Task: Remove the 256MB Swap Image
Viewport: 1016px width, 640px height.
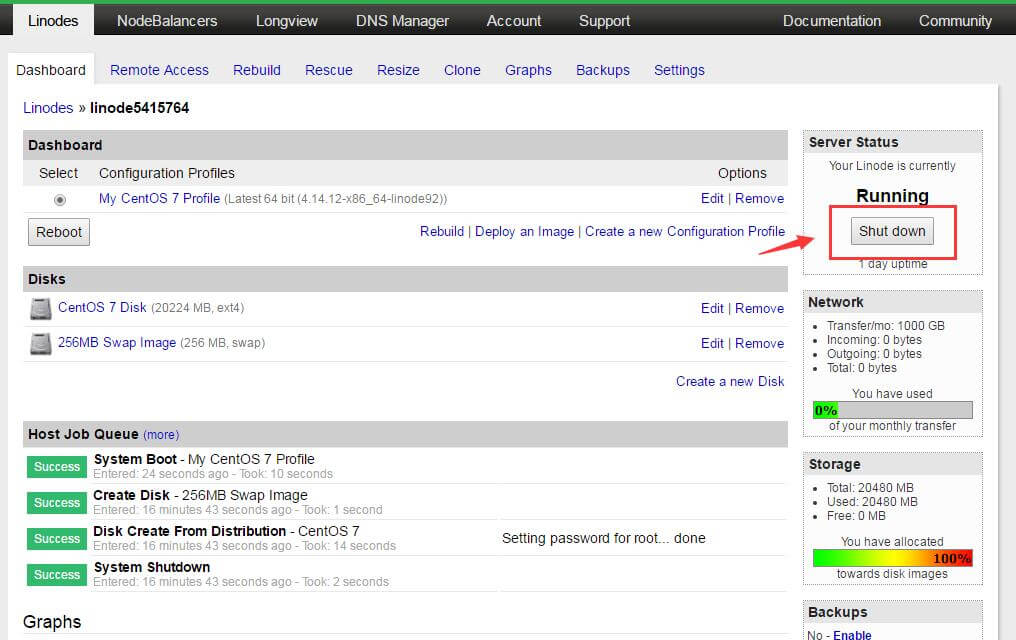Action: click(759, 343)
